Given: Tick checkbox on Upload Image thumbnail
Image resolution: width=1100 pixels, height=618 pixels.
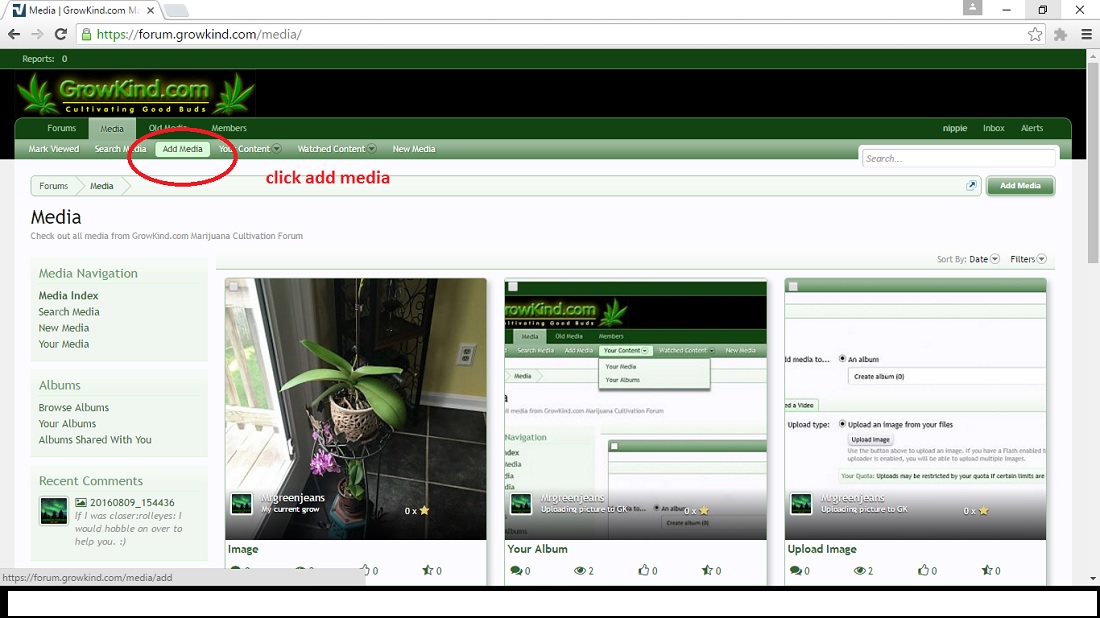Looking at the screenshot, I should tap(793, 286).
